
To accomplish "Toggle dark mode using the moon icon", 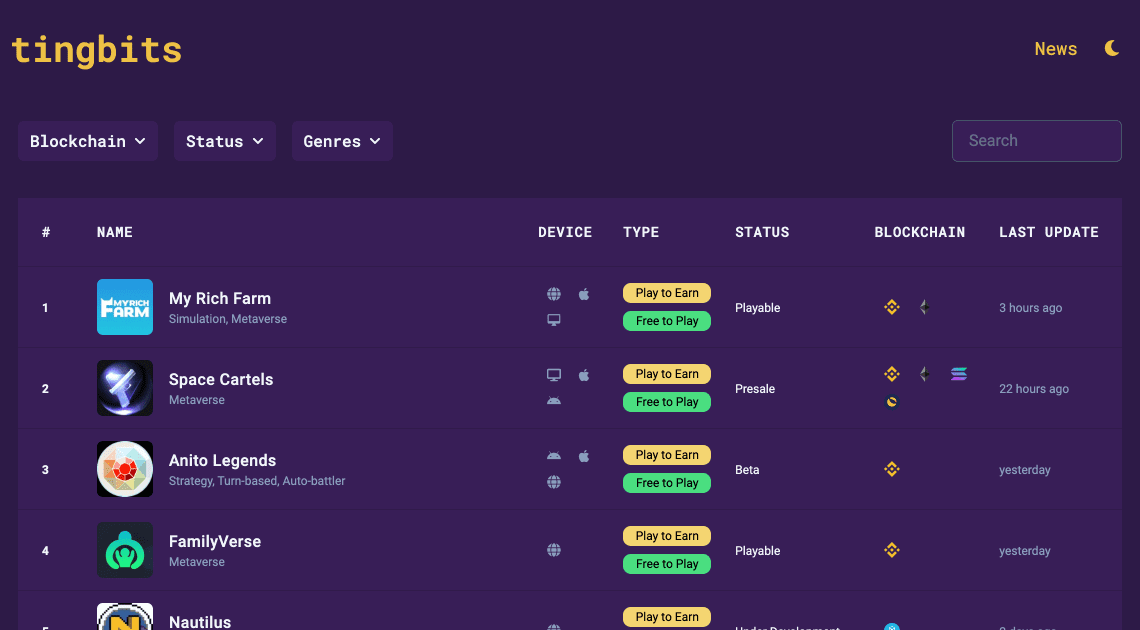I will click(1112, 47).
